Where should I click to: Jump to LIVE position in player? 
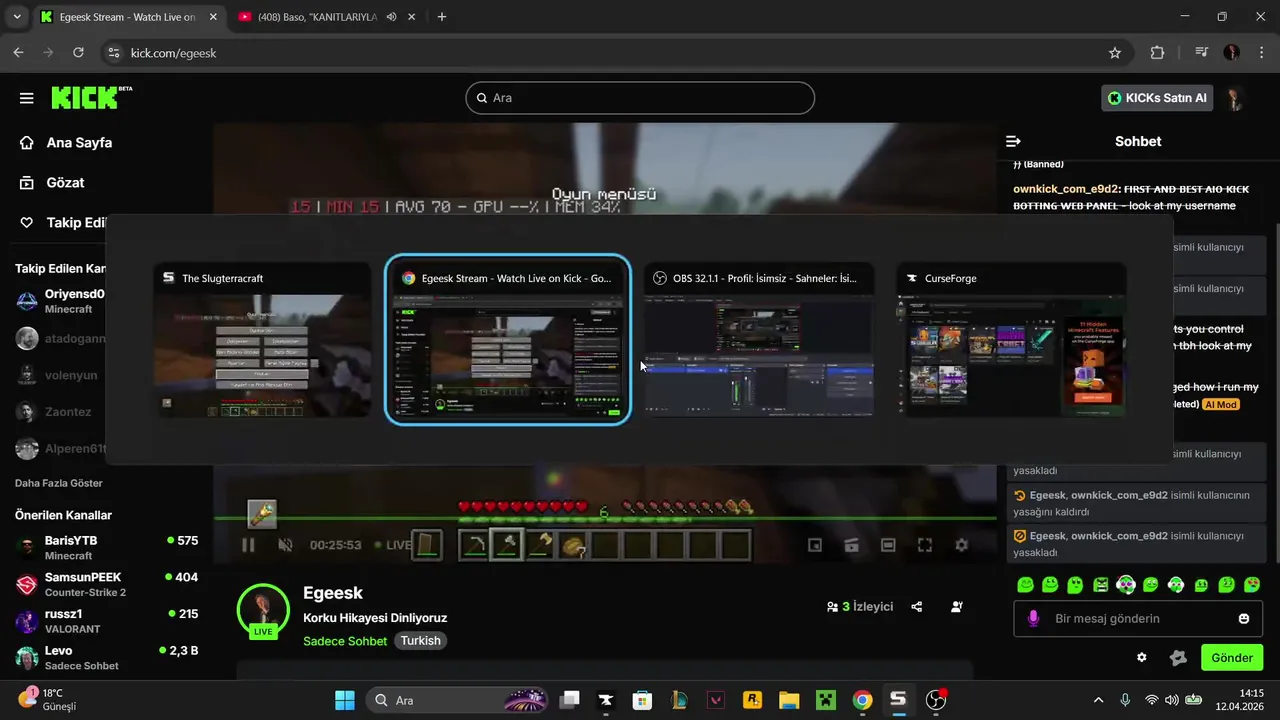[x=392, y=545]
